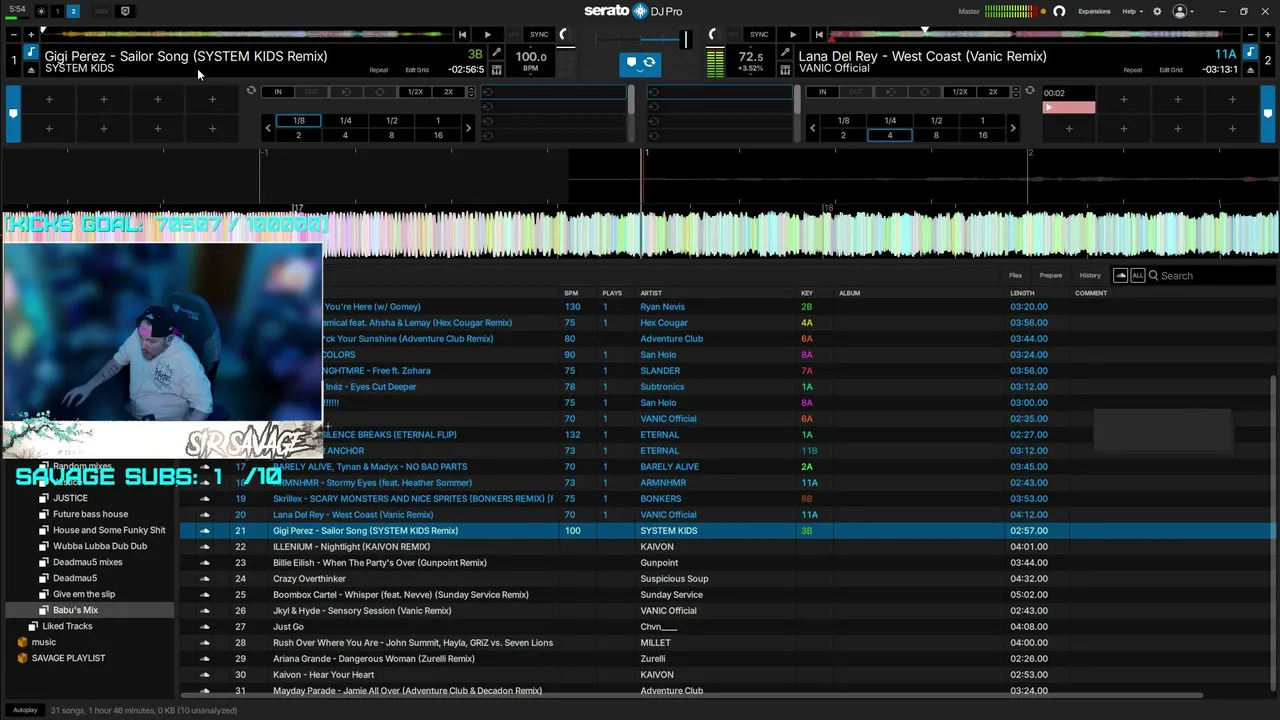Zoom out right deck waveform with minus
The width and height of the screenshot is (1280, 720).
(x=1250, y=35)
